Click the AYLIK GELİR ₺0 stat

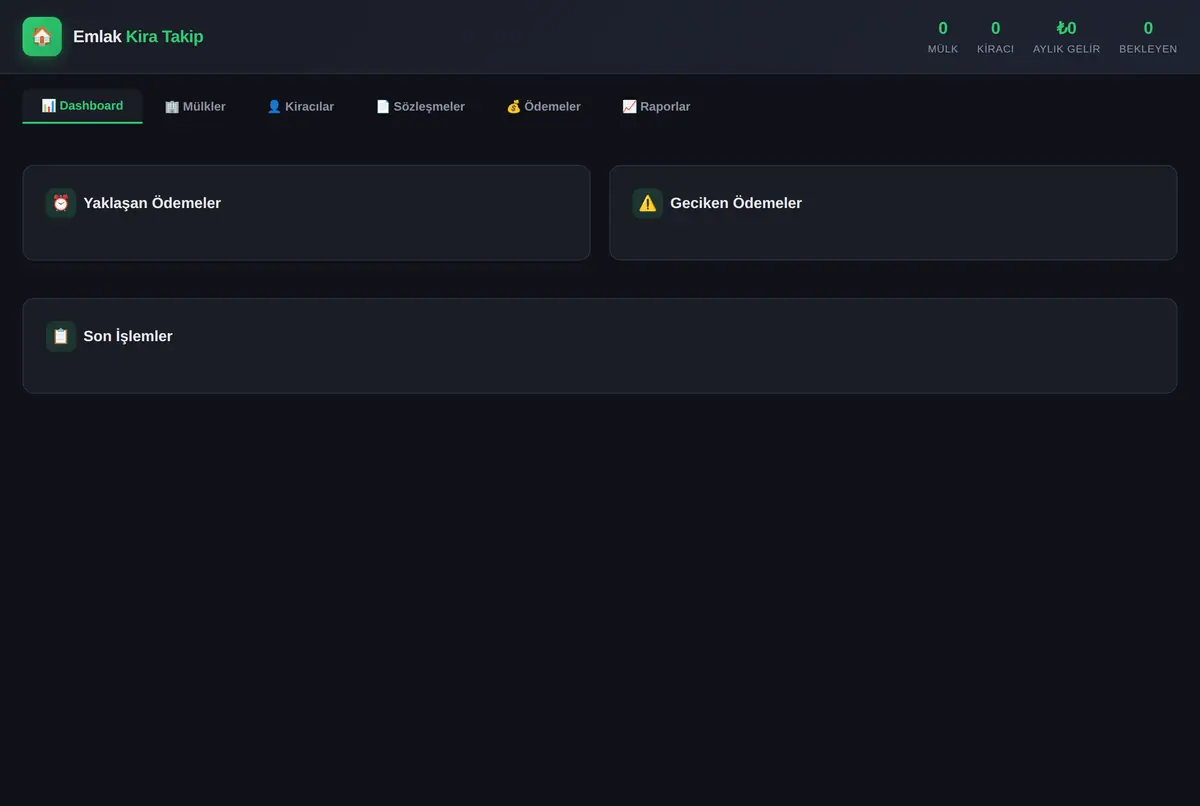click(1066, 37)
